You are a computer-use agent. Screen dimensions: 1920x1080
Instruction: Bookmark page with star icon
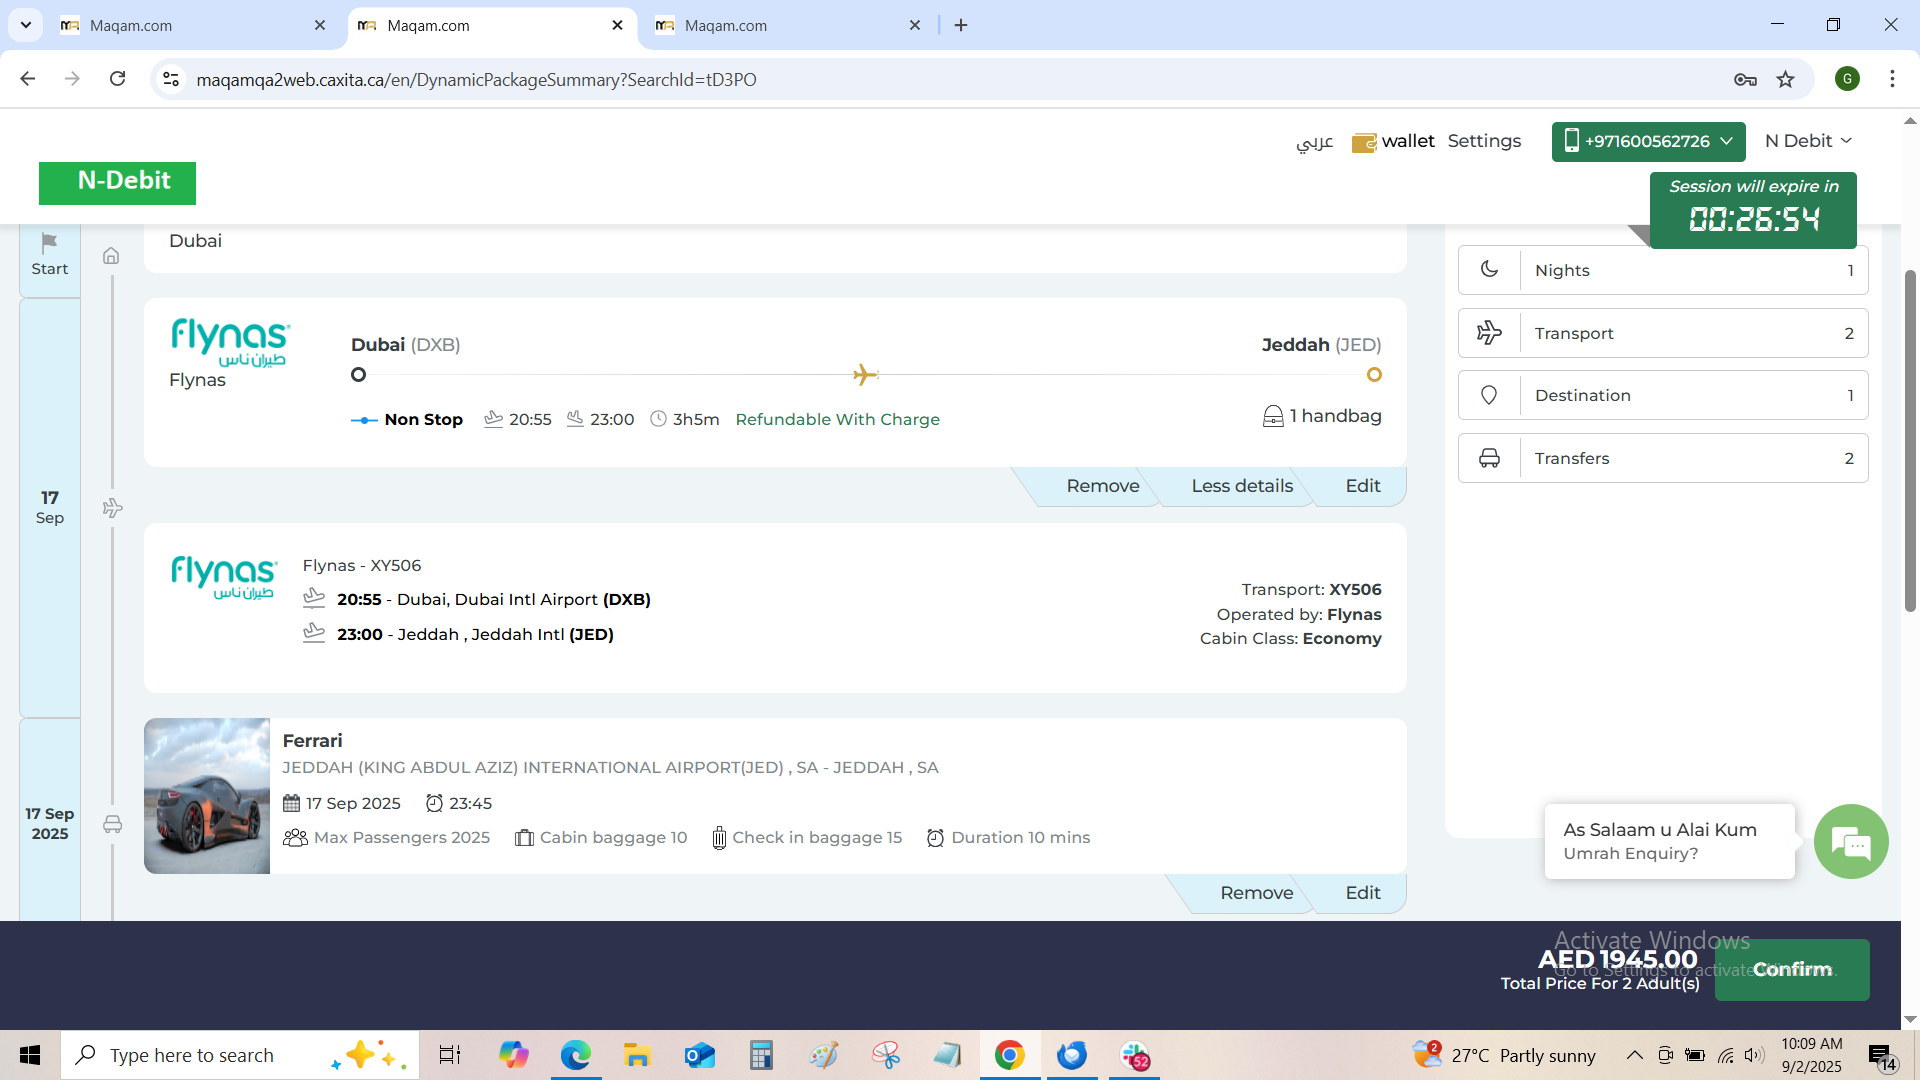pos(1785,80)
